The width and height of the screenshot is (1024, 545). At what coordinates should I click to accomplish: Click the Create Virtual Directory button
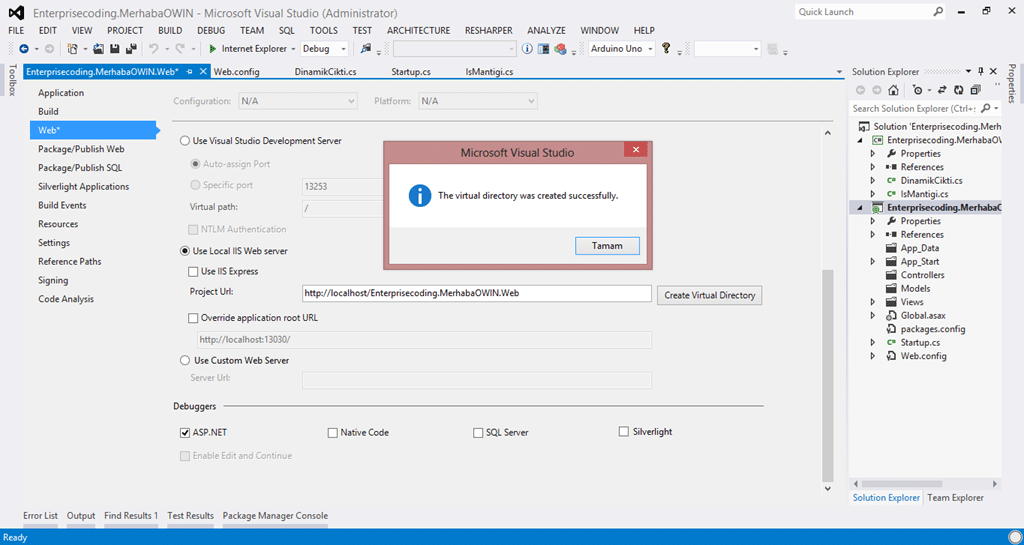[x=709, y=295]
